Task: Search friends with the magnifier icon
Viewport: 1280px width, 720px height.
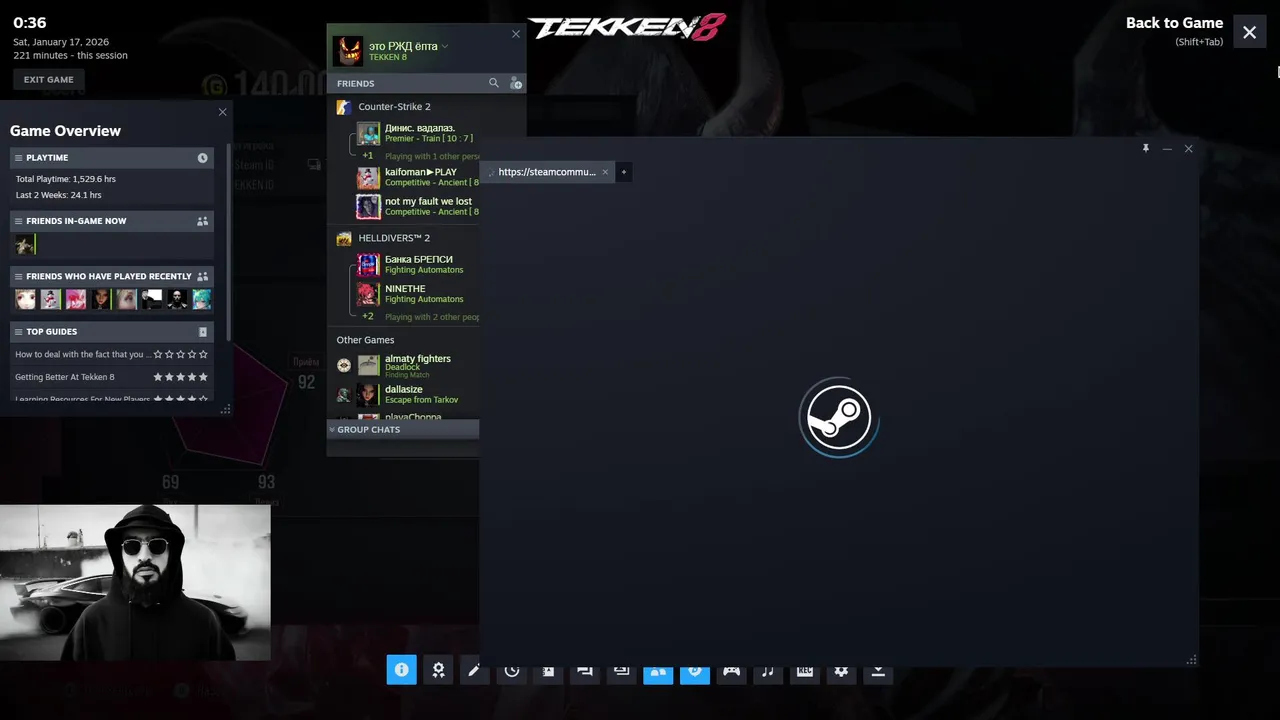Action: [x=493, y=83]
